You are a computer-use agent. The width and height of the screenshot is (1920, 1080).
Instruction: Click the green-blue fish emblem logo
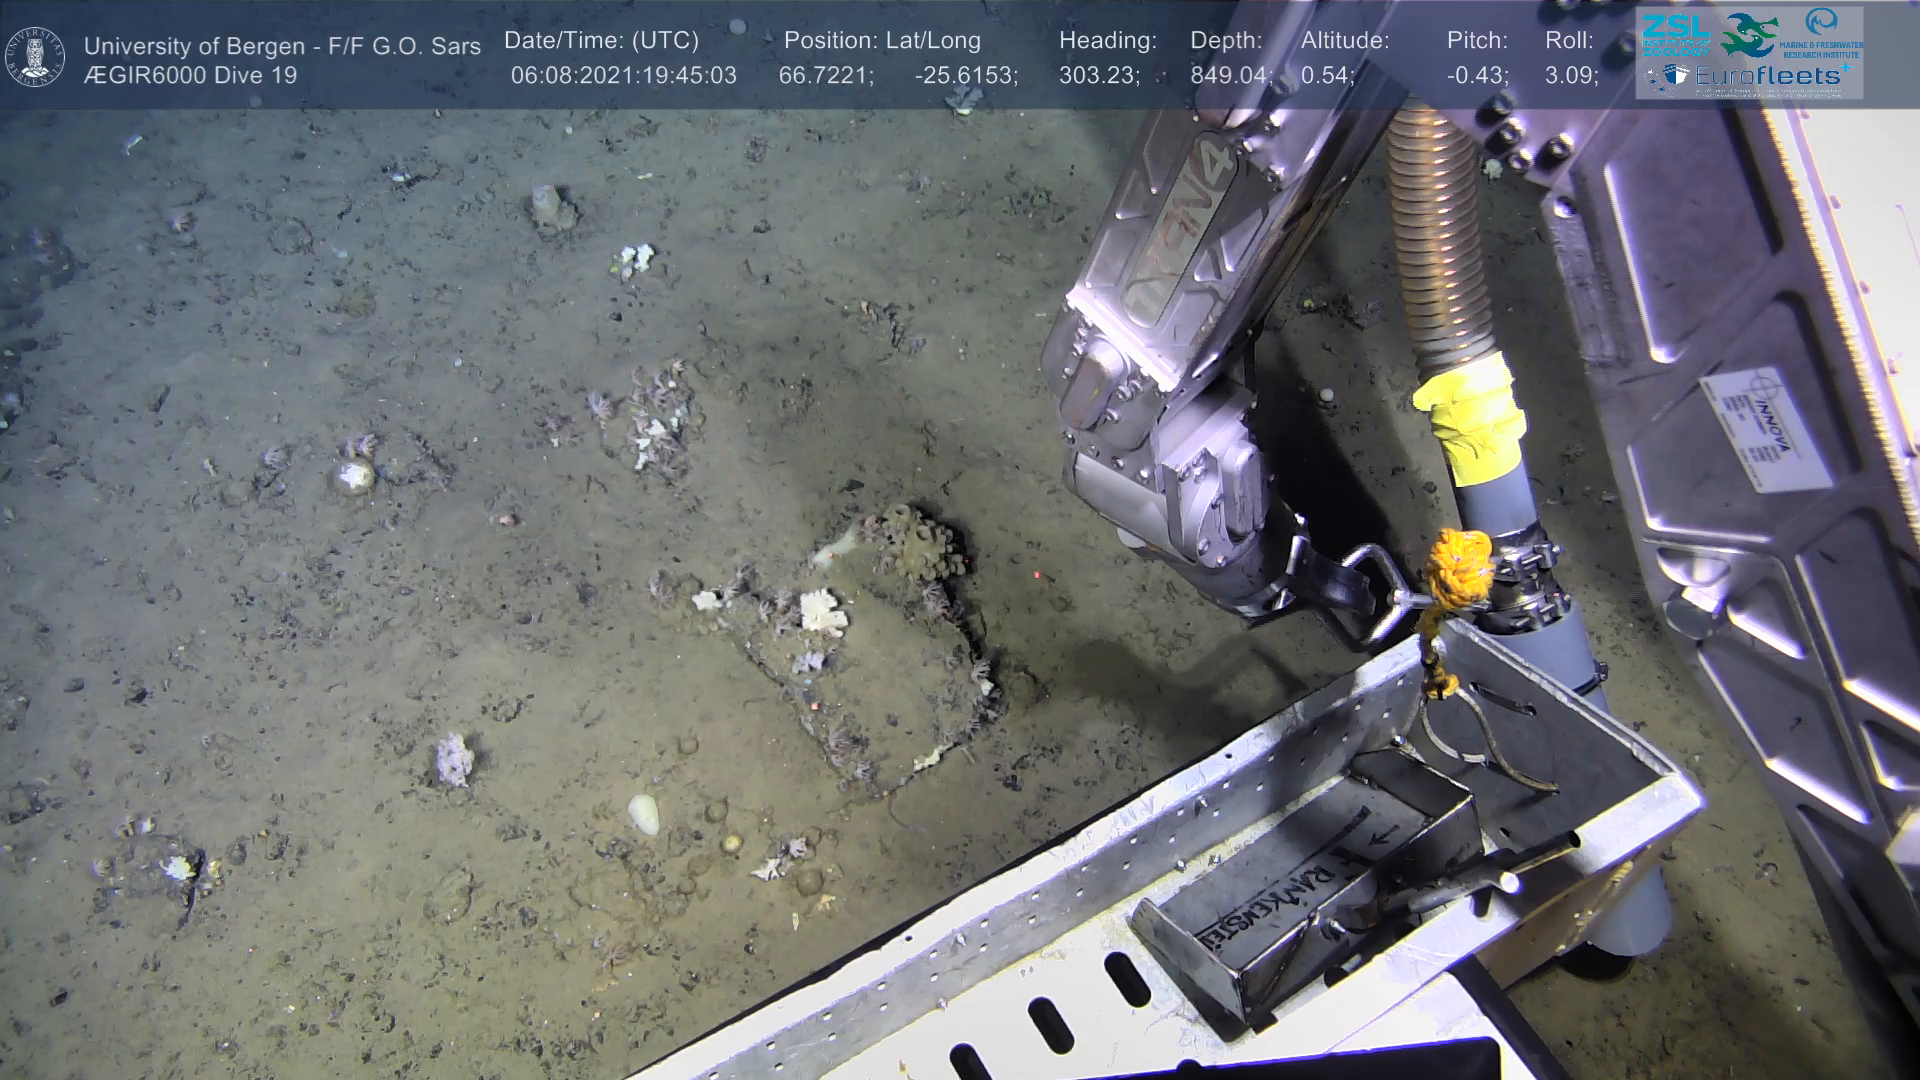[1749, 35]
